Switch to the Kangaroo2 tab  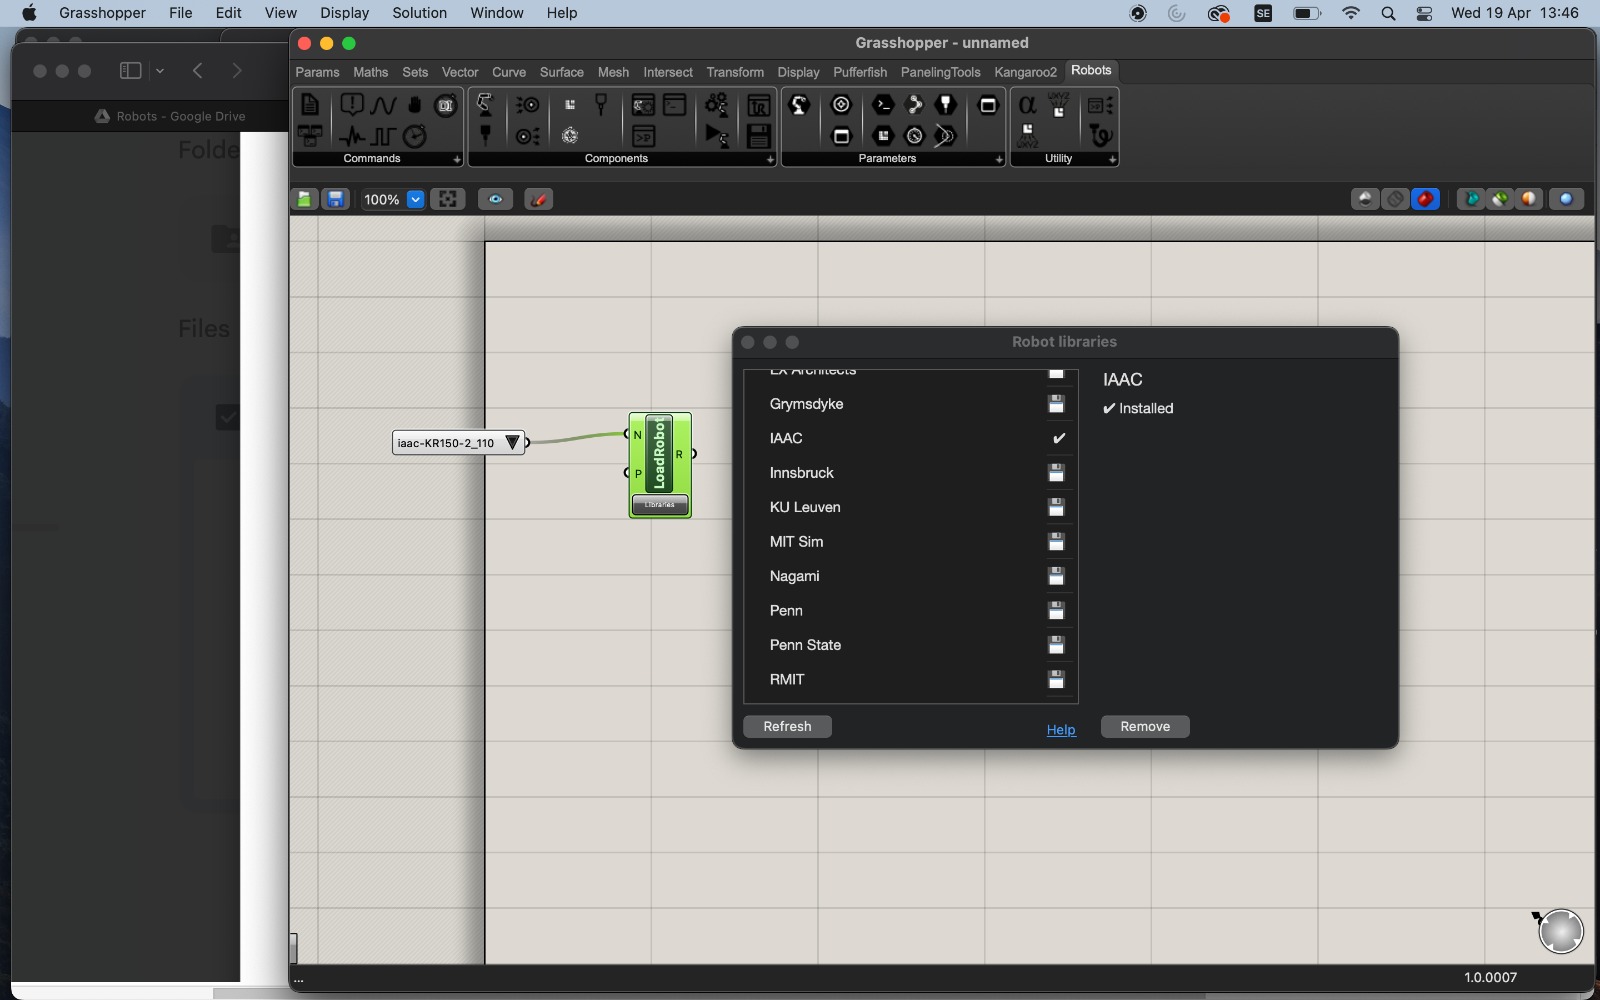coord(1025,72)
